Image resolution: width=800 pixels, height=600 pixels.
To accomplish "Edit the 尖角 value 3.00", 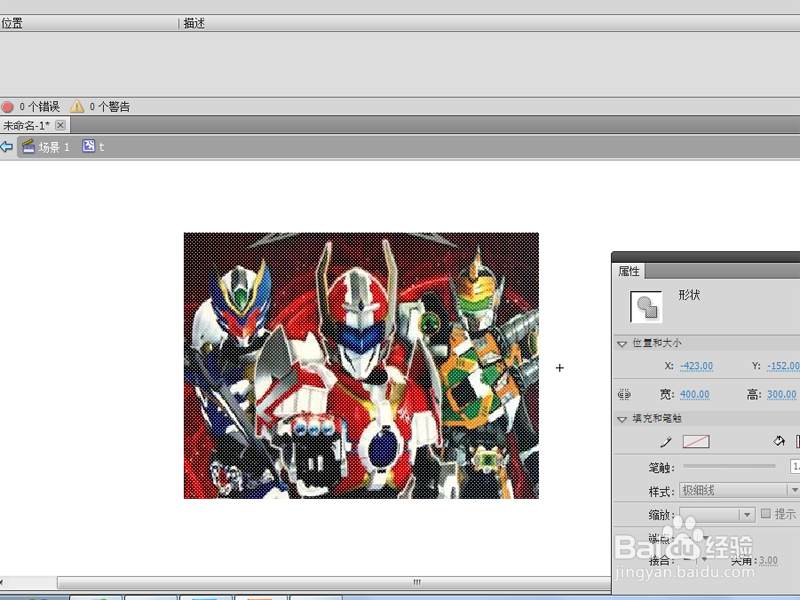I will (x=768, y=561).
